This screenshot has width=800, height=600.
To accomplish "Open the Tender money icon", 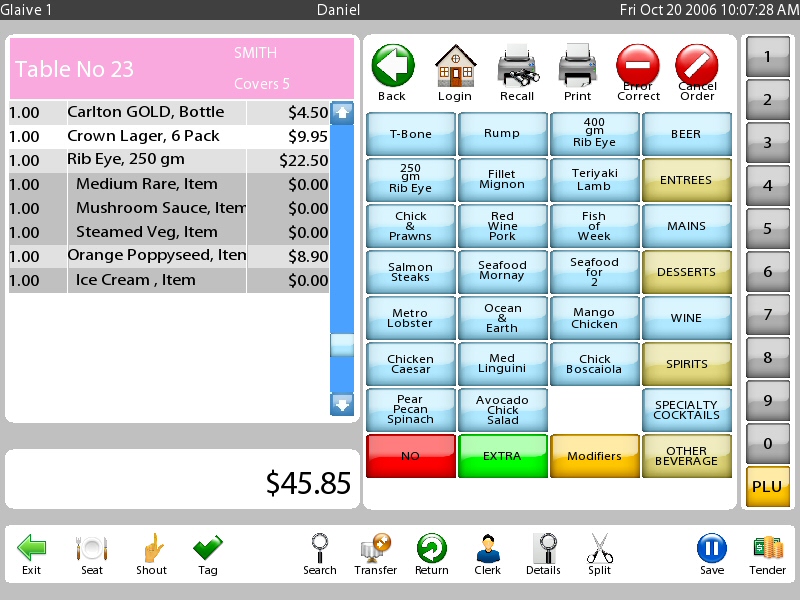I will (768, 548).
